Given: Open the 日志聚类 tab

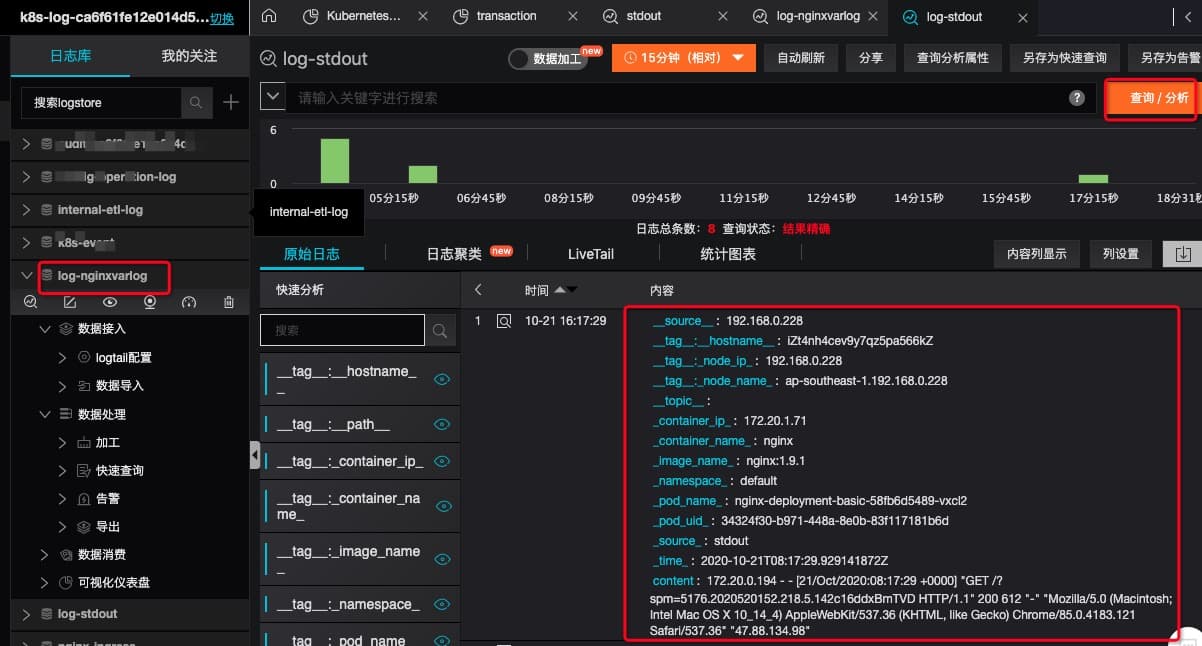Looking at the screenshot, I should [454, 254].
